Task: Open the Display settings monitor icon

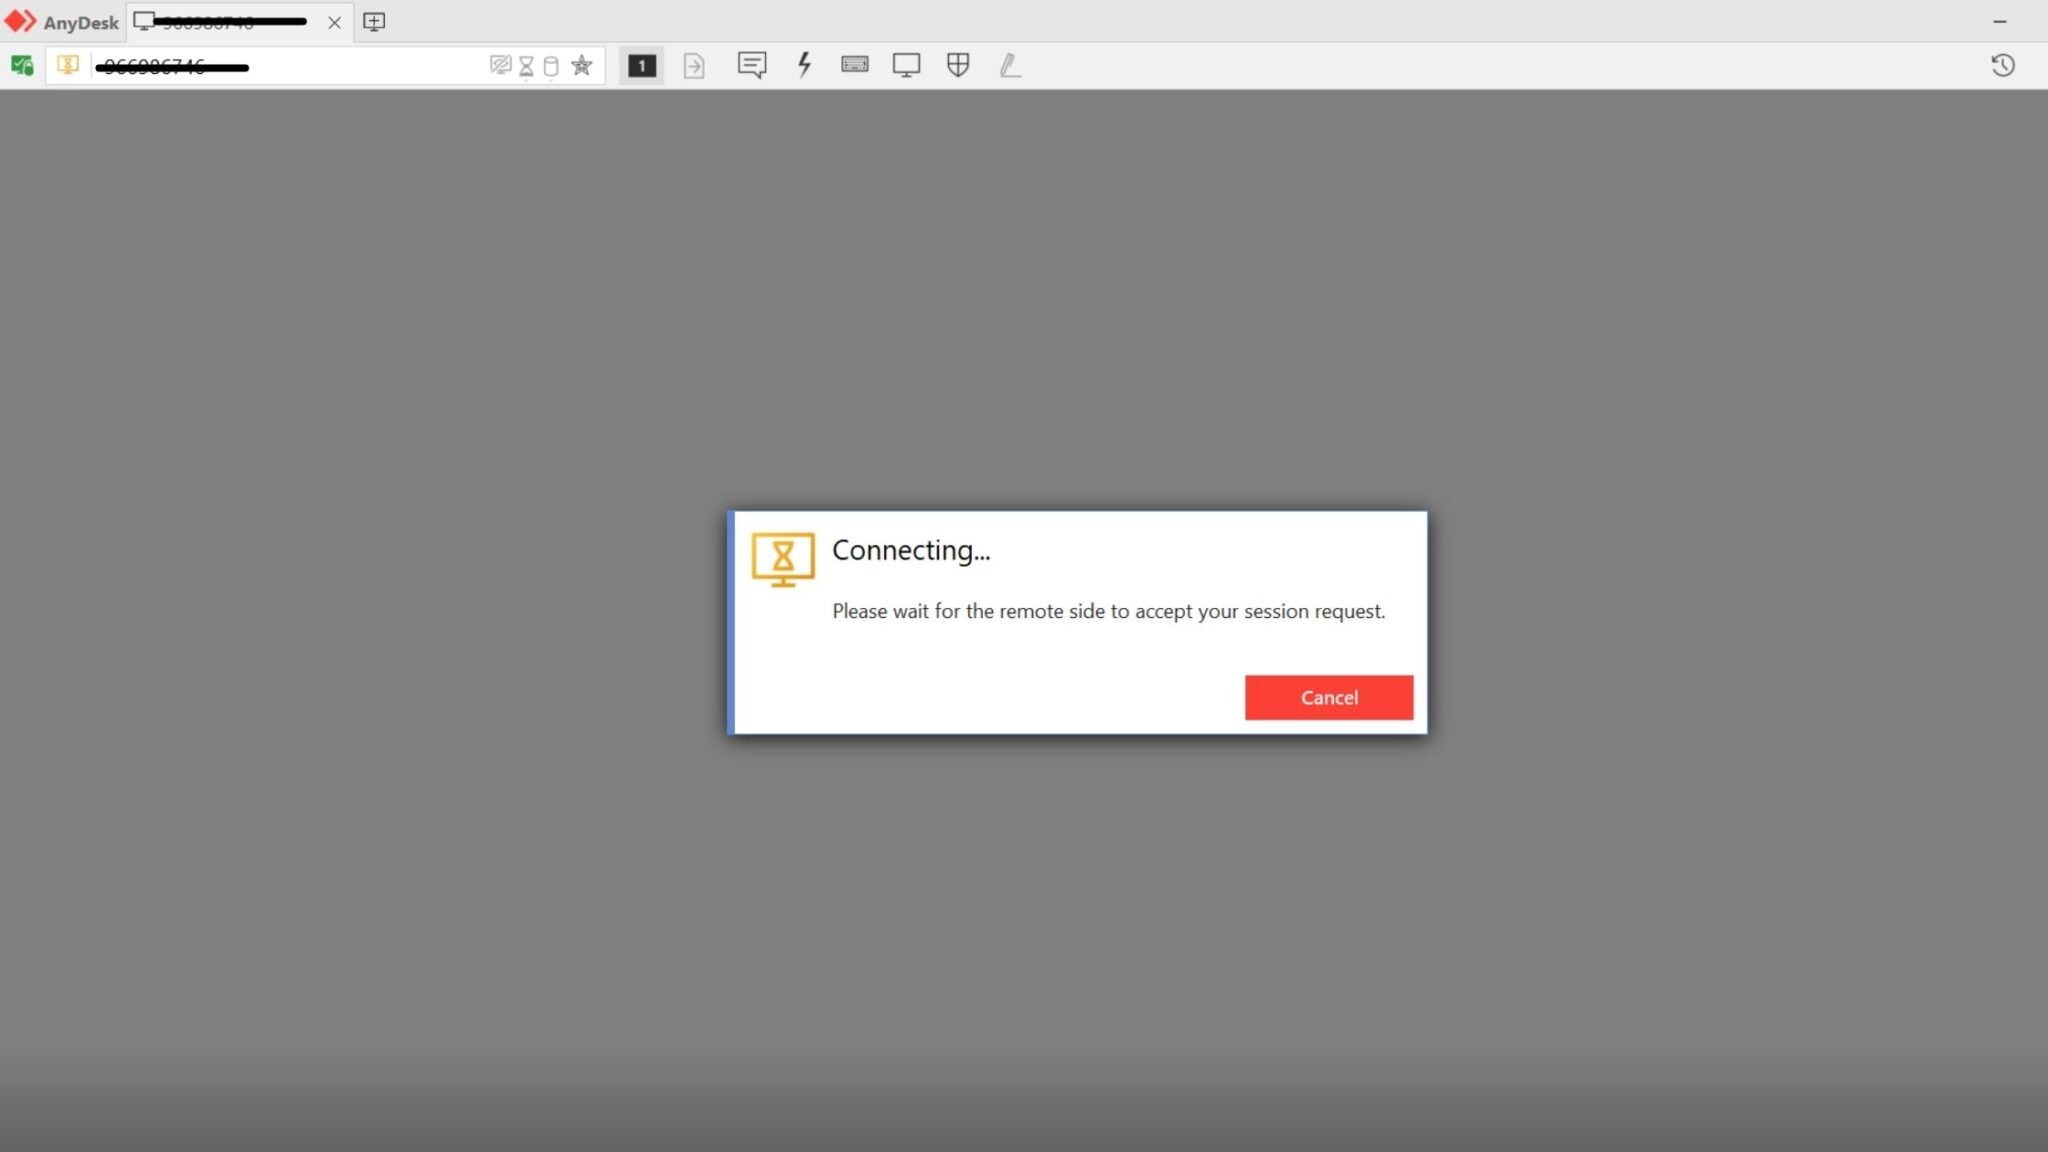Action: tap(906, 65)
